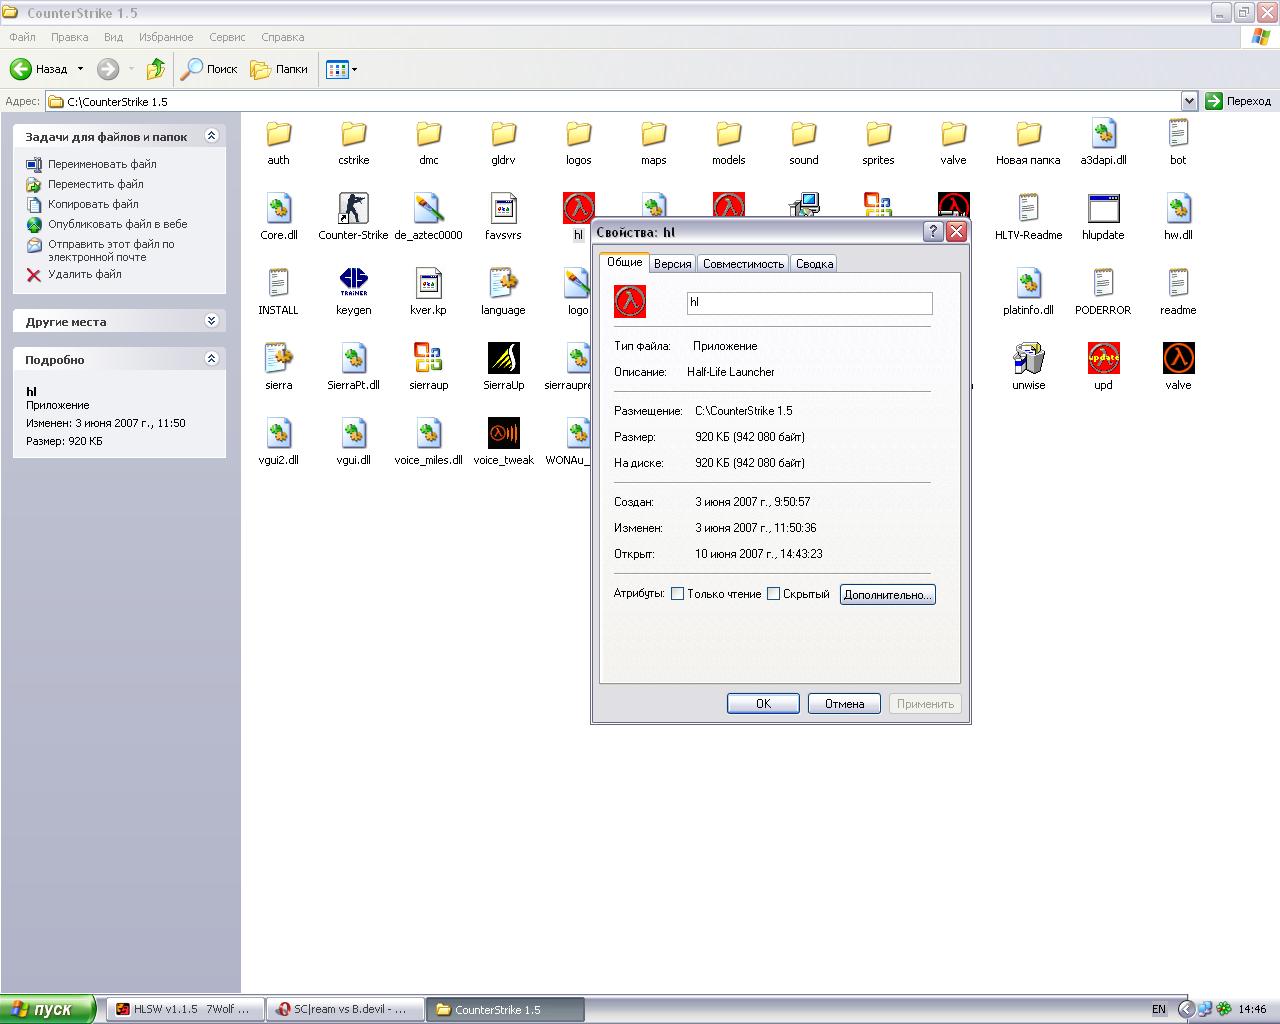Select the upd application icon
1280x1024 pixels.
point(1103,358)
